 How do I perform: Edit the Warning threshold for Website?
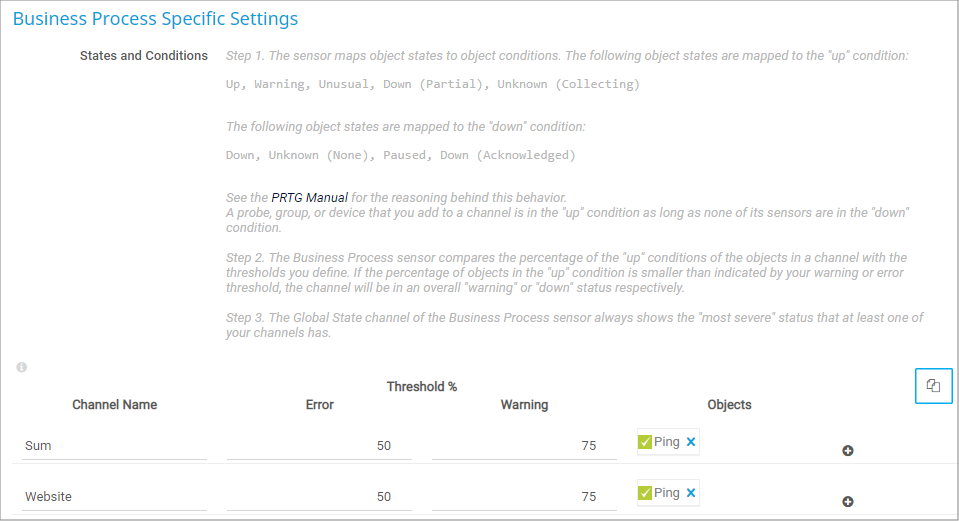pos(524,497)
